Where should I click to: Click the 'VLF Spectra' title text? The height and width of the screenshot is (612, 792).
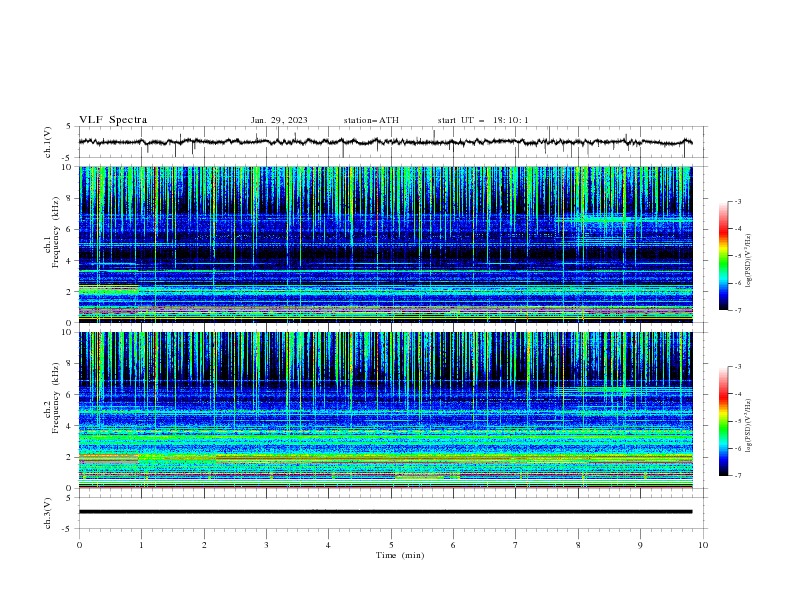[x=113, y=120]
